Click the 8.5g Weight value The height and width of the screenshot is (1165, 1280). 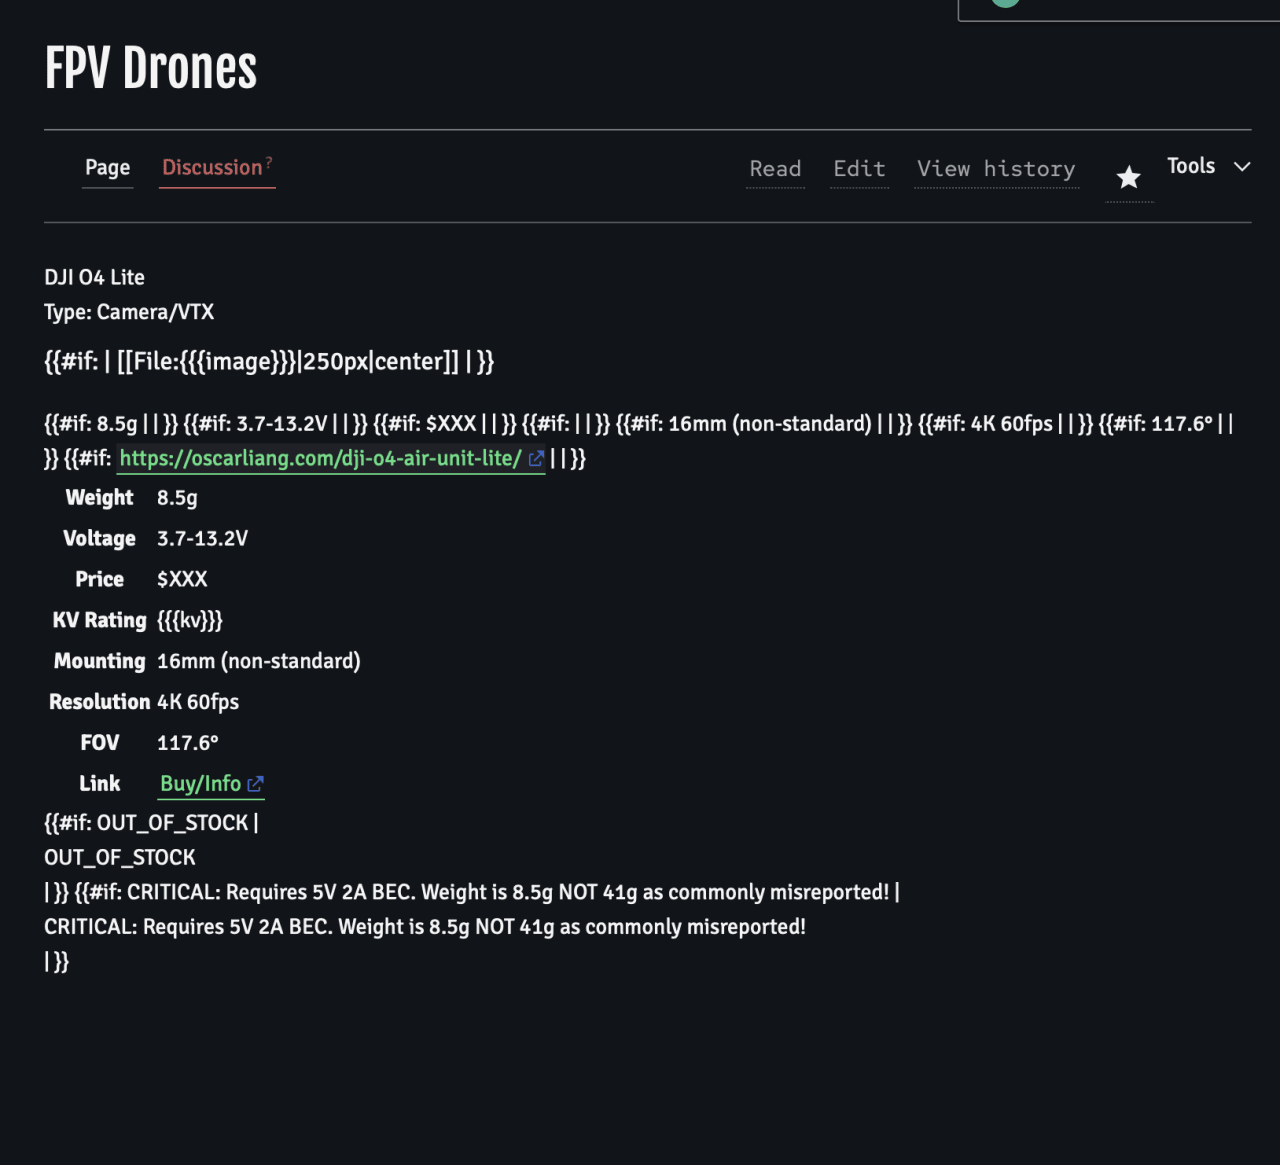[x=176, y=497]
